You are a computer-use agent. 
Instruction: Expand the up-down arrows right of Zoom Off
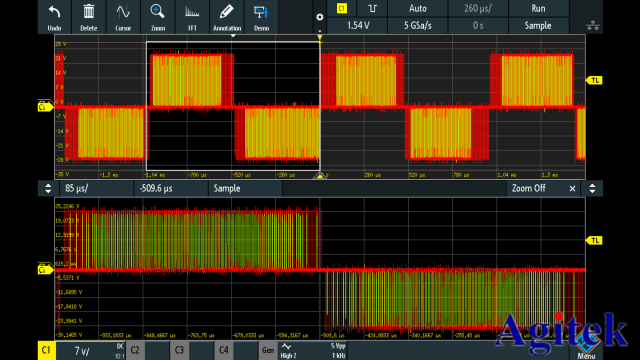[592, 188]
